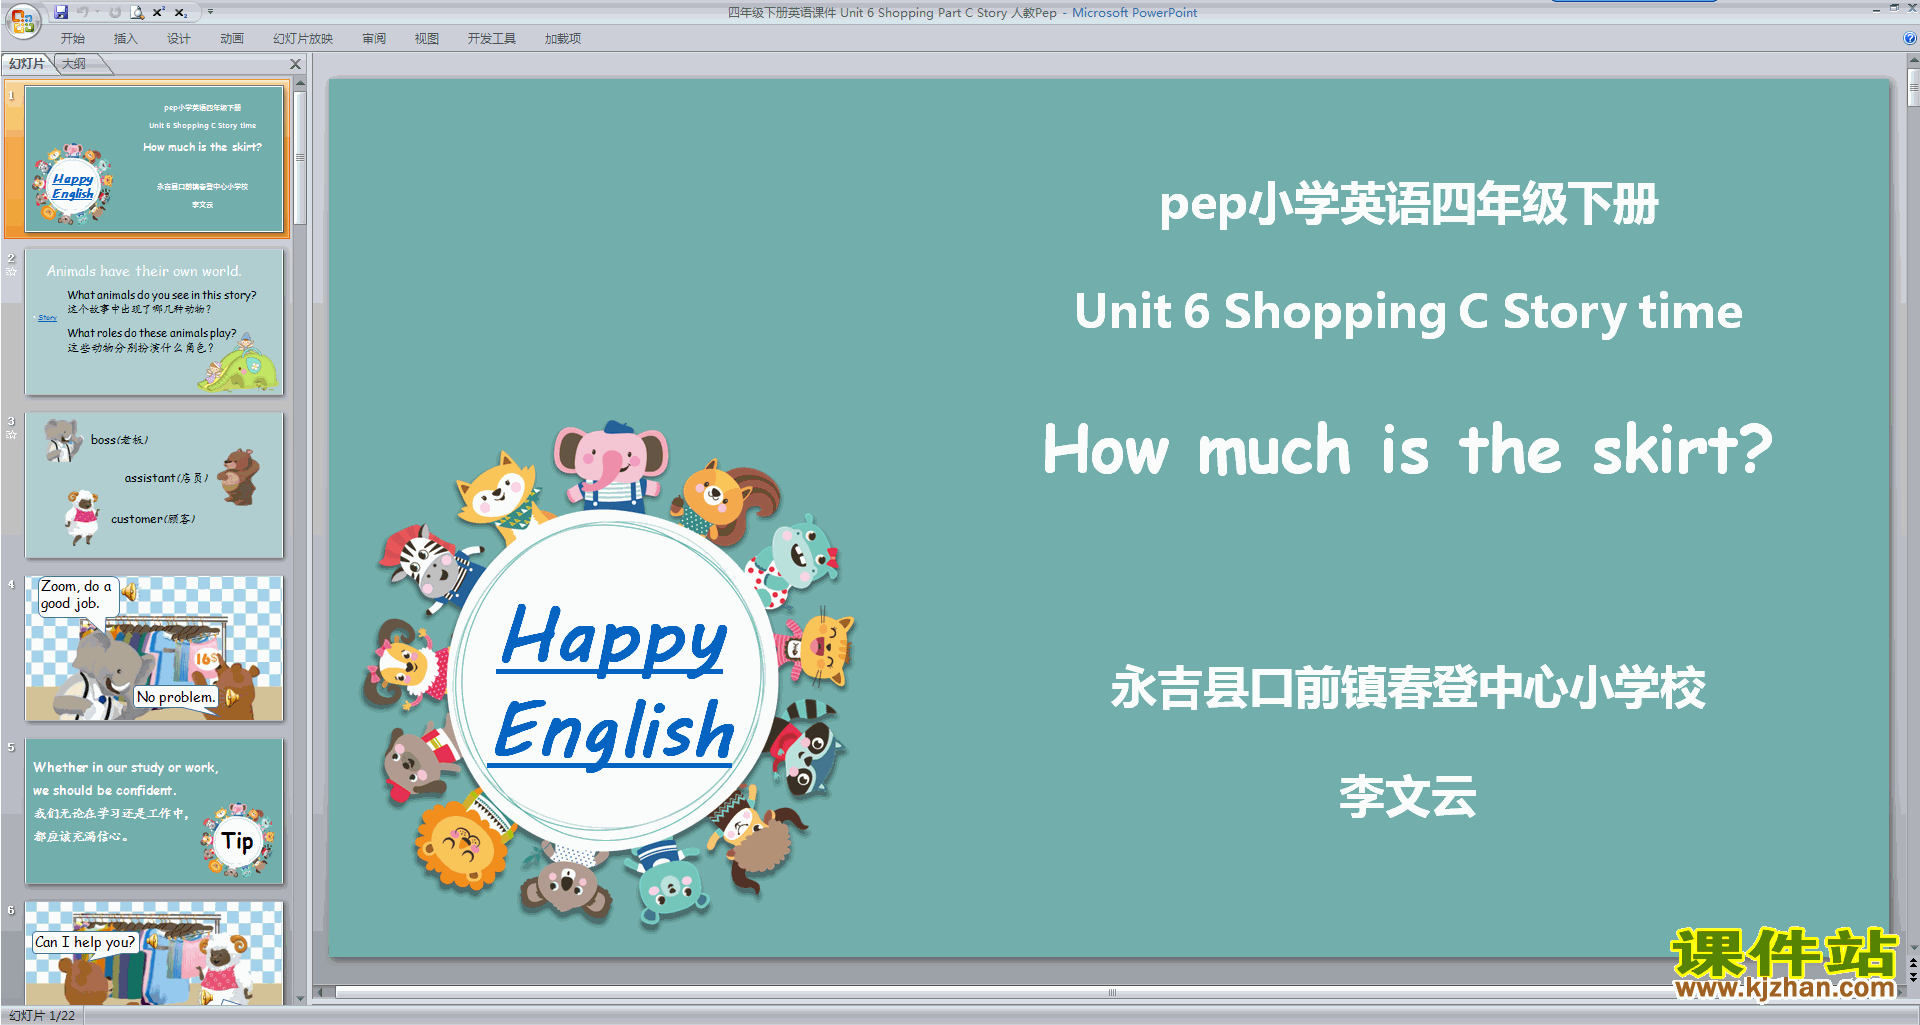Toggle subscript formatting
This screenshot has height=1025, width=1920.
click(181, 12)
